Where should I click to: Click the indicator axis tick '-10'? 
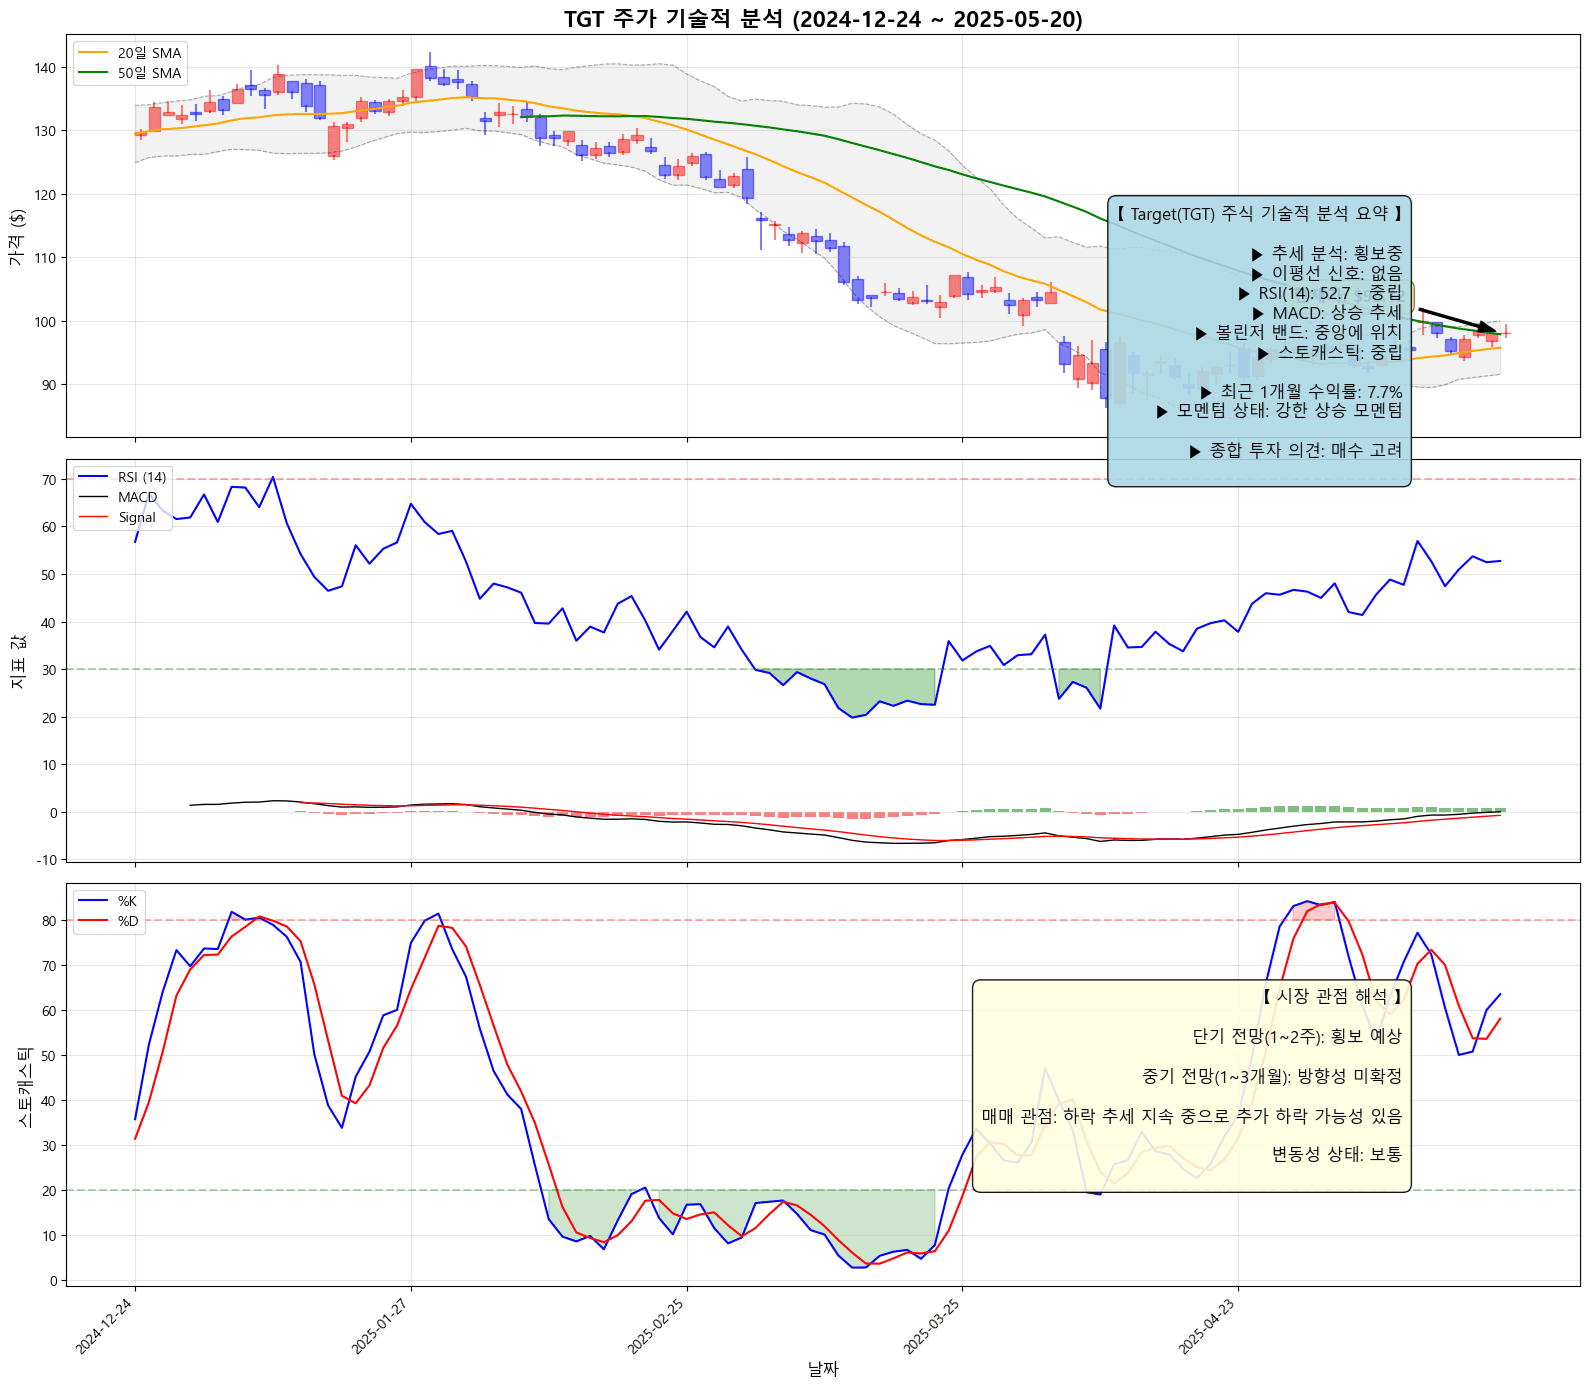48,860
